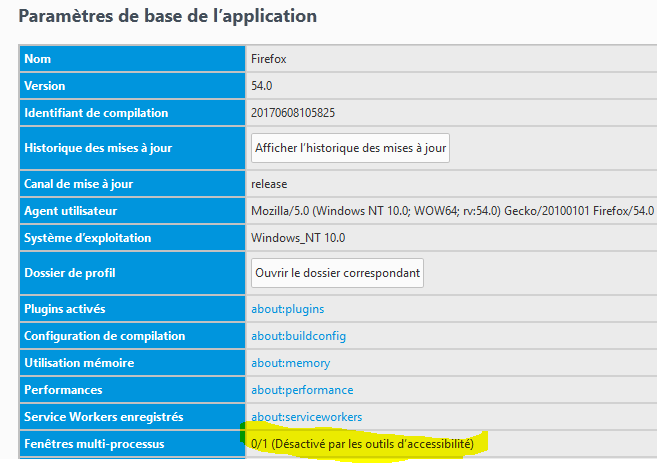The height and width of the screenshot is (463, 657).
Task: Click the 'Paramètres de base de l'application' heading
Action: click(x=168, y=16)
